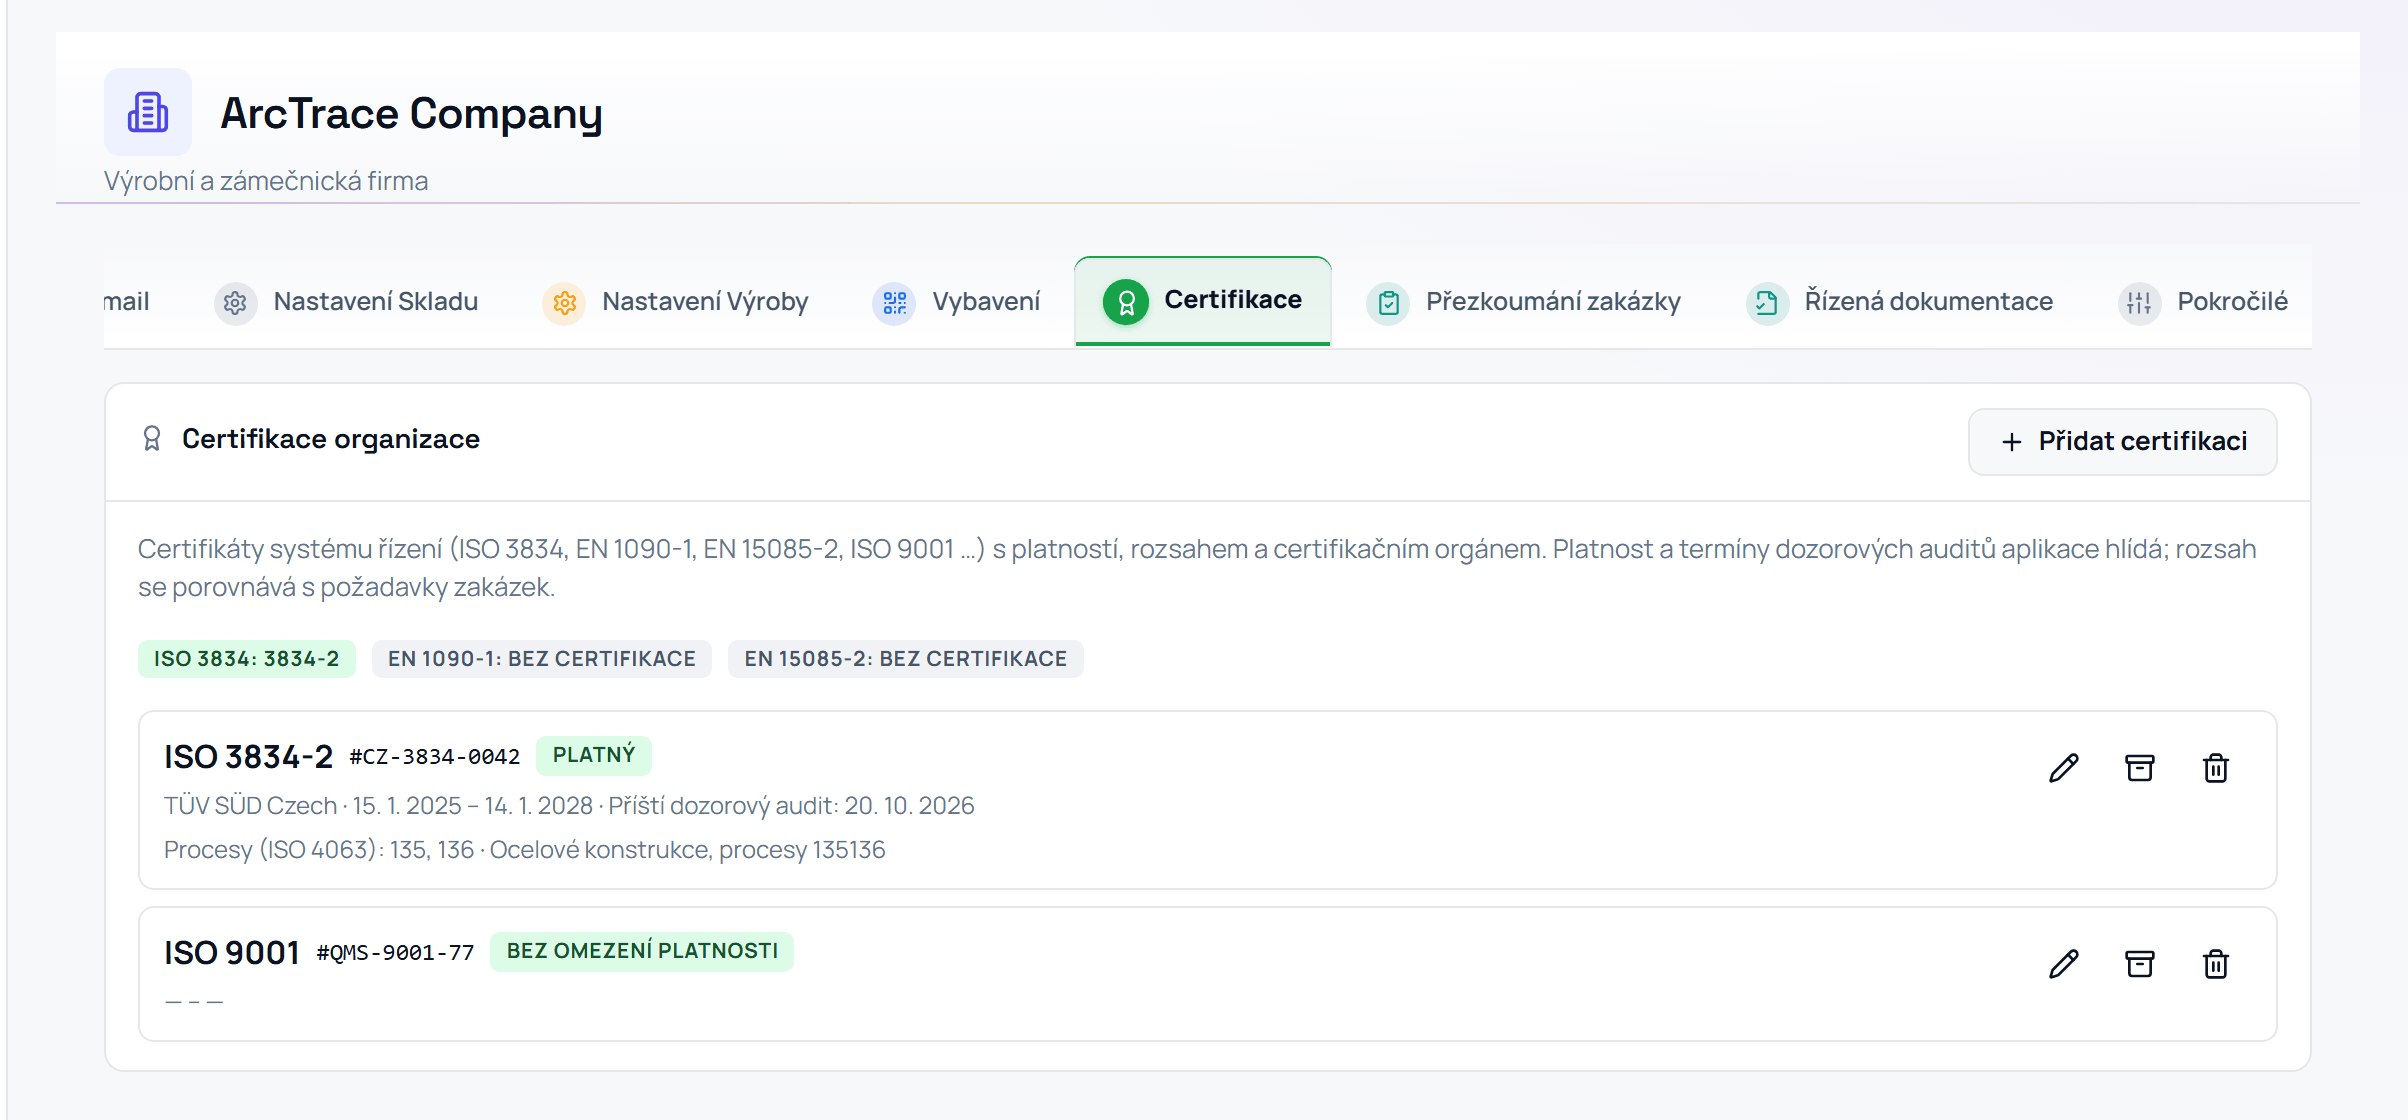Click the ArcTrace Company heading
The image size is (2408, 1120).
click(x=411, y=114)
